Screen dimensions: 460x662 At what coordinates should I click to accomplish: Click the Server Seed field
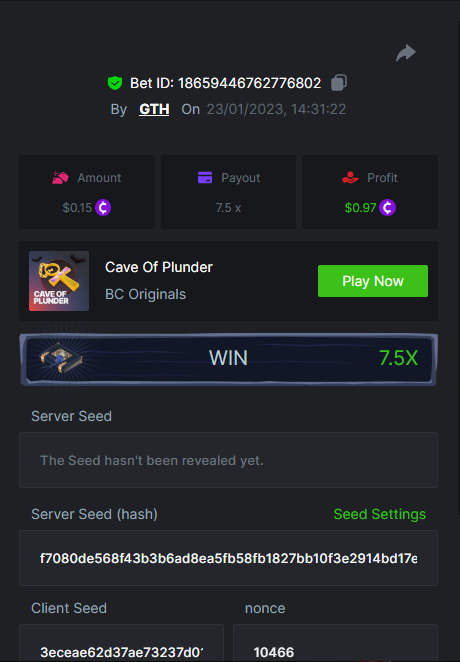click(x=228, y=460)
